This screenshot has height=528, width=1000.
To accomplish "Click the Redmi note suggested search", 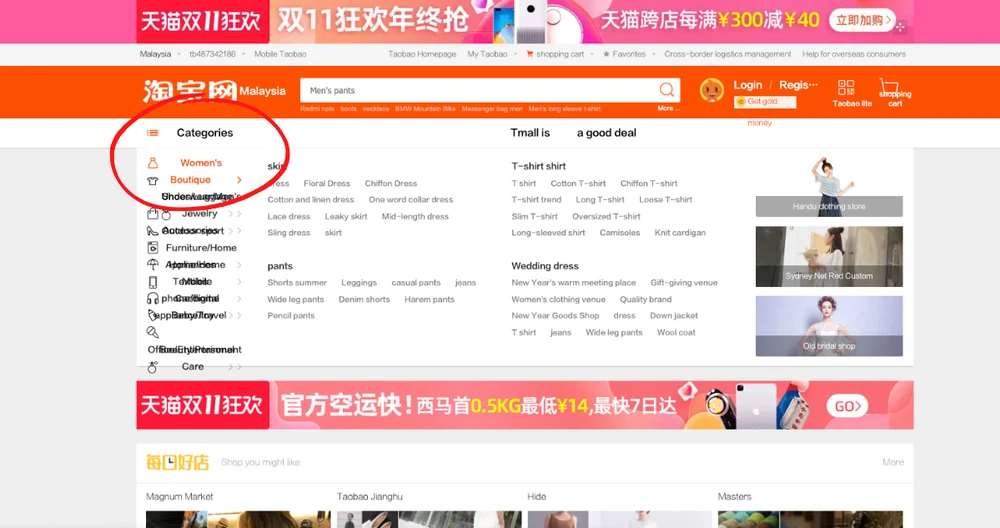I will [x=317, y=109].
